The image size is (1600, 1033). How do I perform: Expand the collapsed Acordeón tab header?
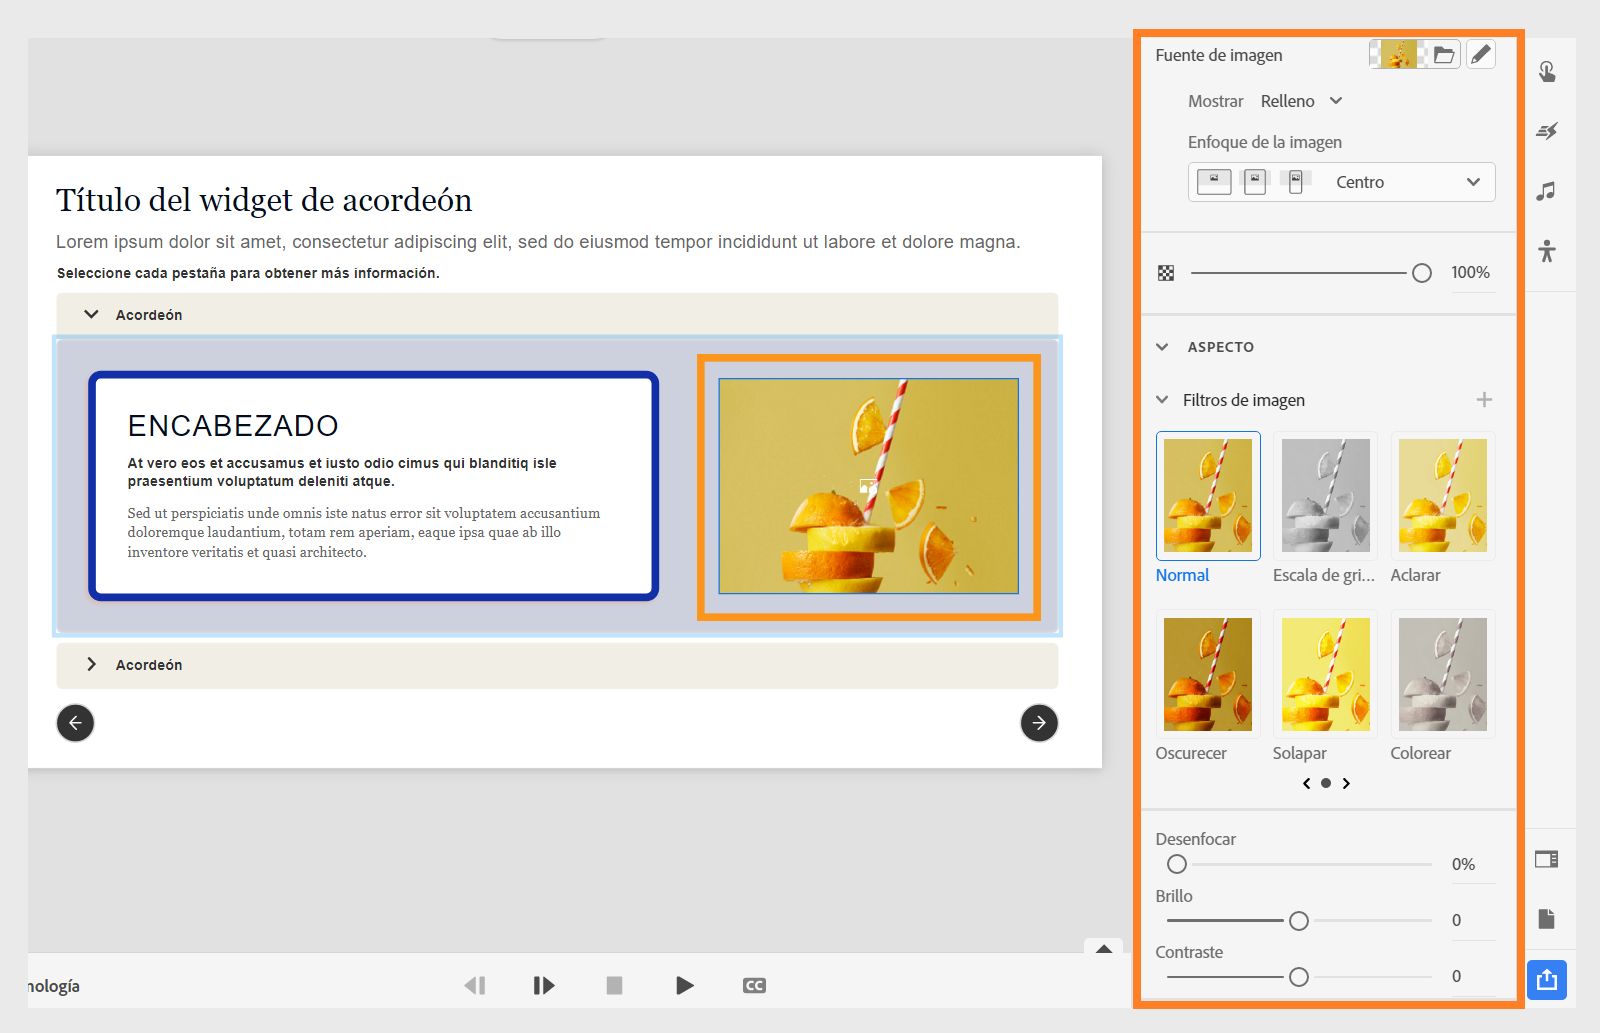coord(557,665)
